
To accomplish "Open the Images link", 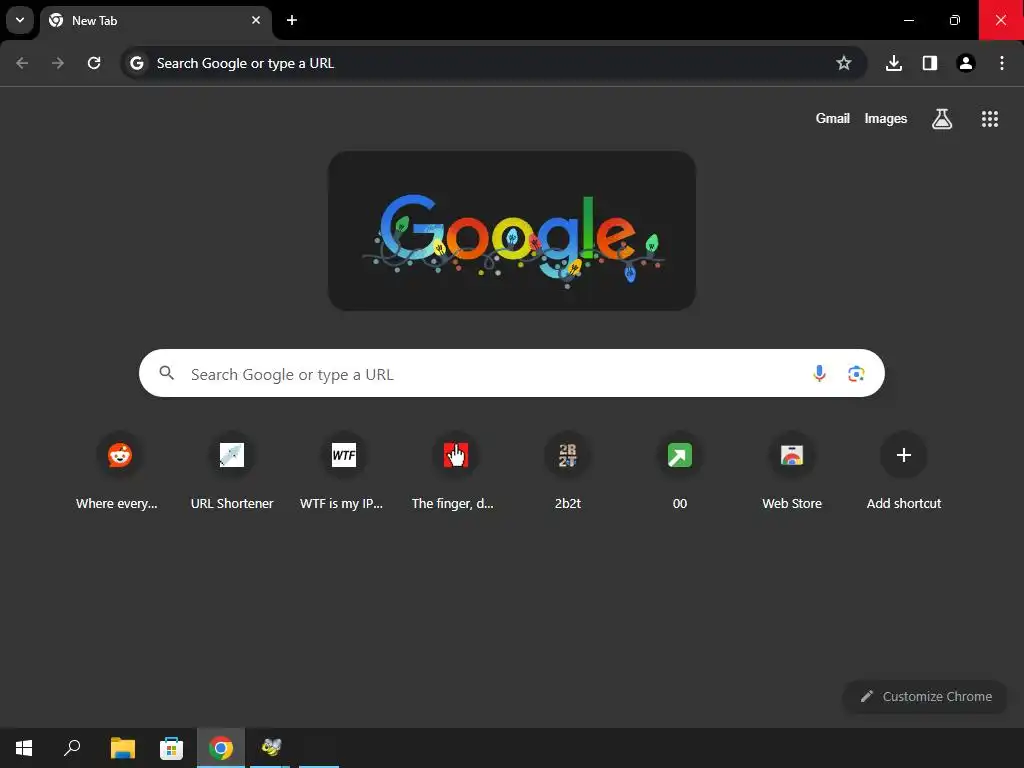I will (886, 118).
